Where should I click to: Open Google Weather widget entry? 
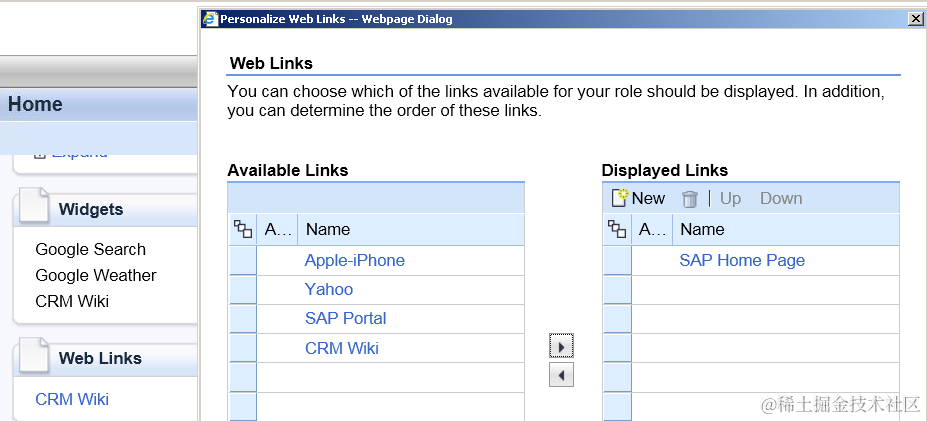pyautogui.click(x=96, y=276)
